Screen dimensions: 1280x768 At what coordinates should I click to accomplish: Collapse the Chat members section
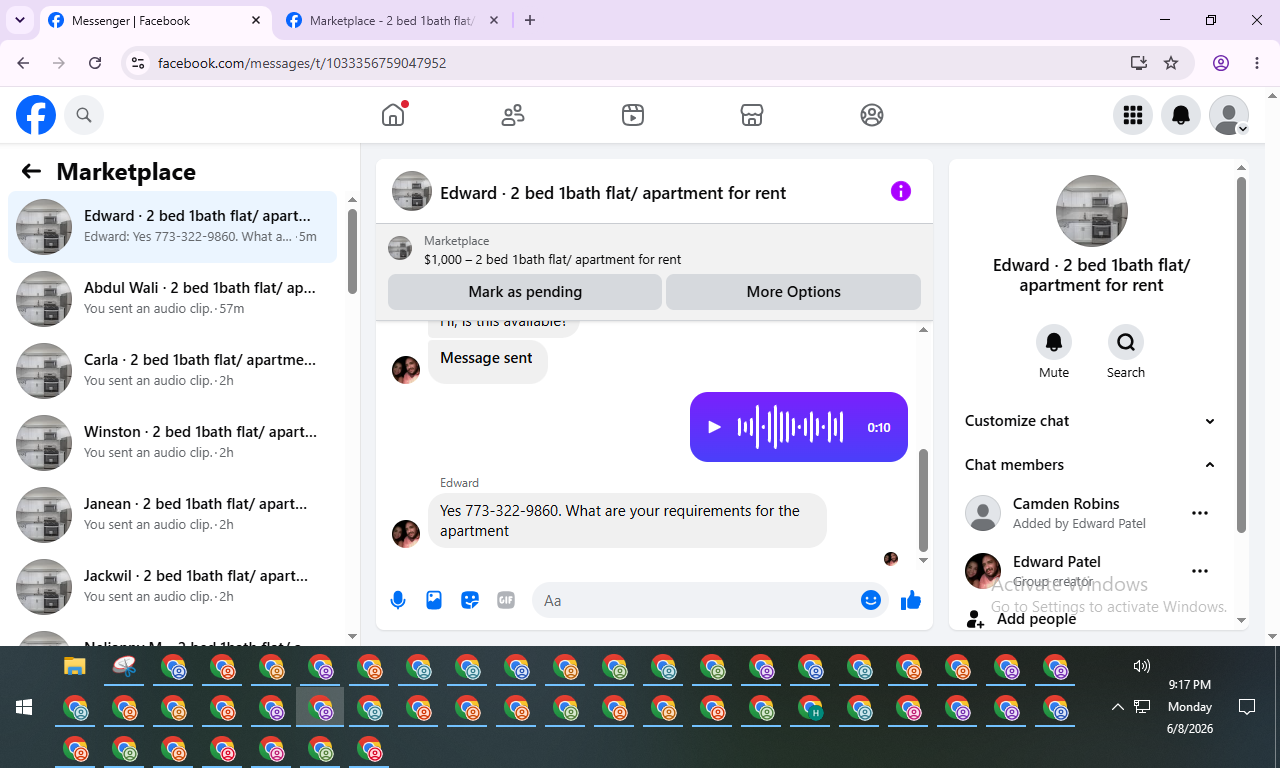tap(1091, 465)
